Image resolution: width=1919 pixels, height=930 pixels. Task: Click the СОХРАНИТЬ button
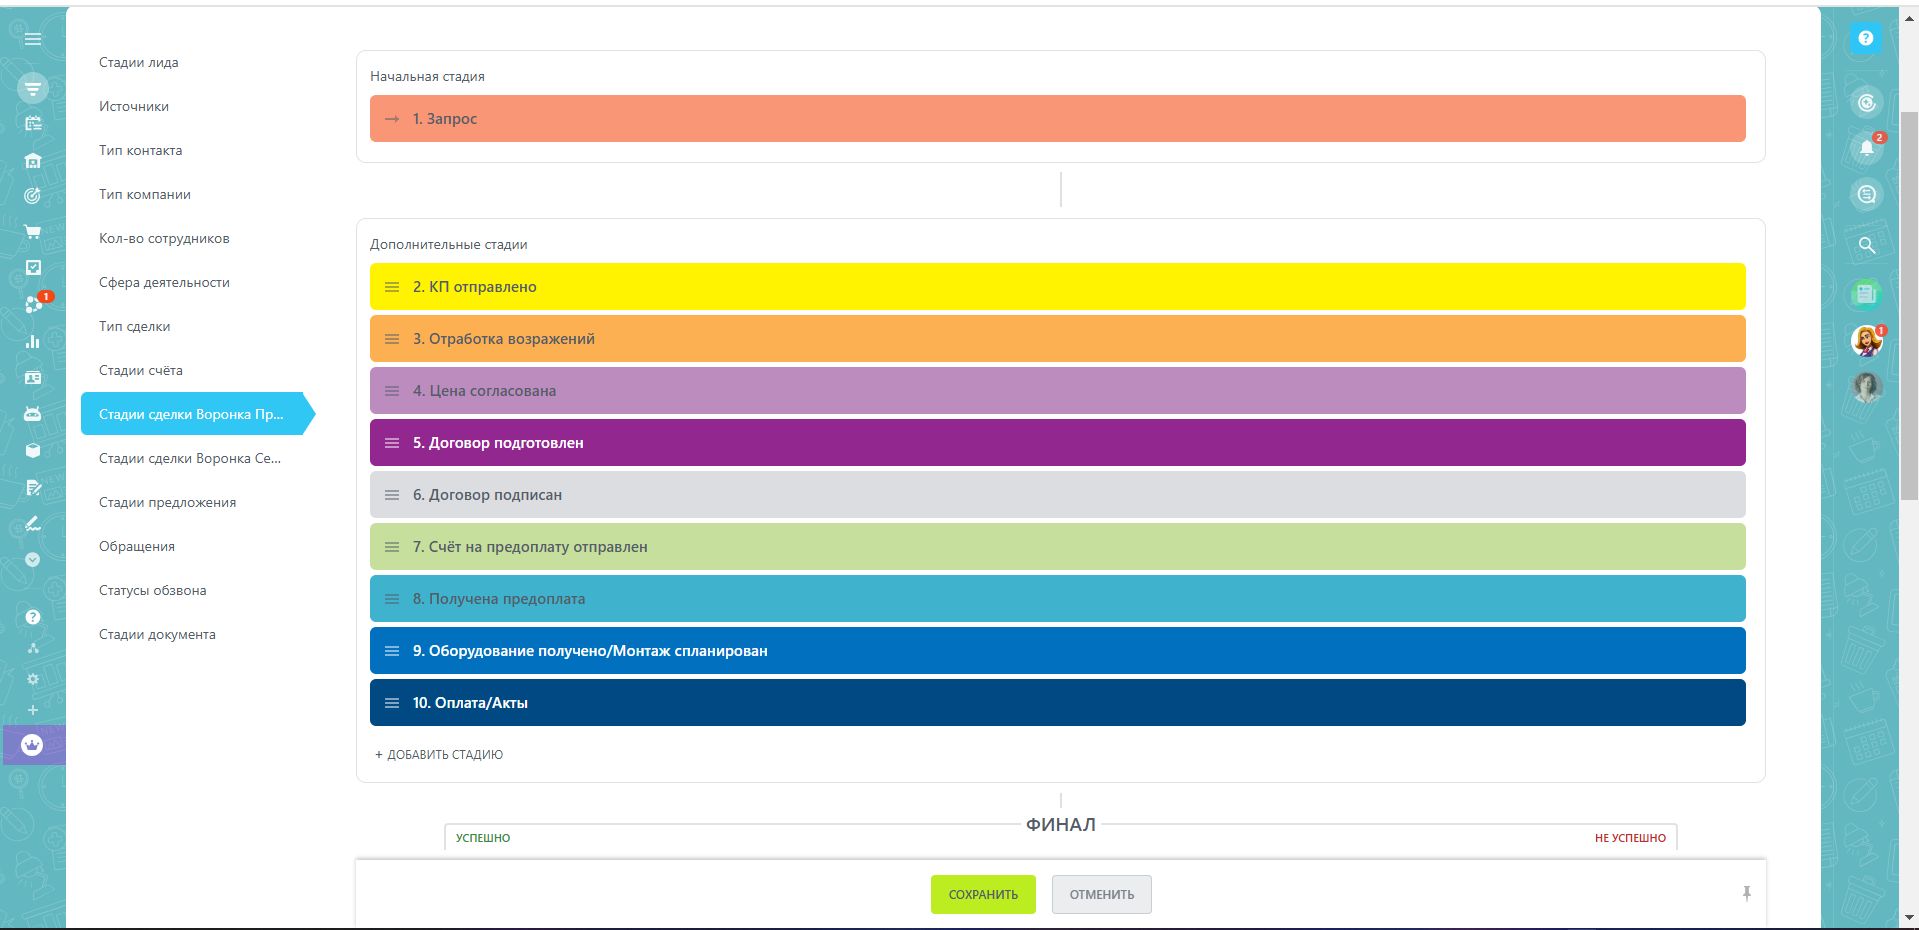pyautogui.click(x=983, y=895)
